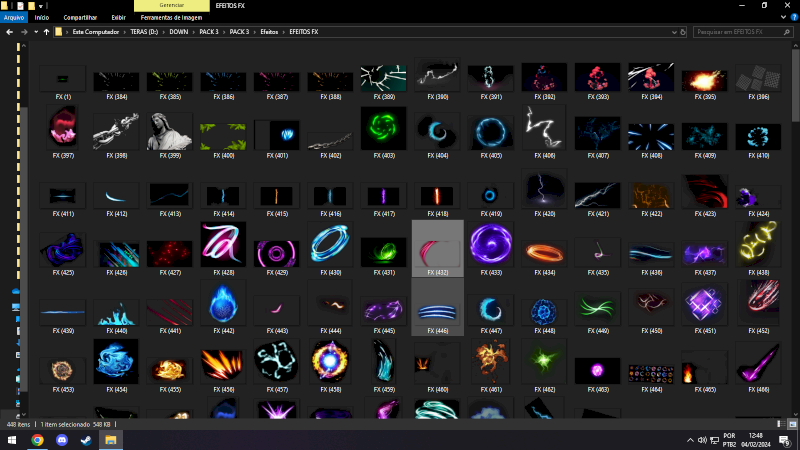Switch to large icons view in the status bar
Screen dimensions: 800x450
click(793, 424)
